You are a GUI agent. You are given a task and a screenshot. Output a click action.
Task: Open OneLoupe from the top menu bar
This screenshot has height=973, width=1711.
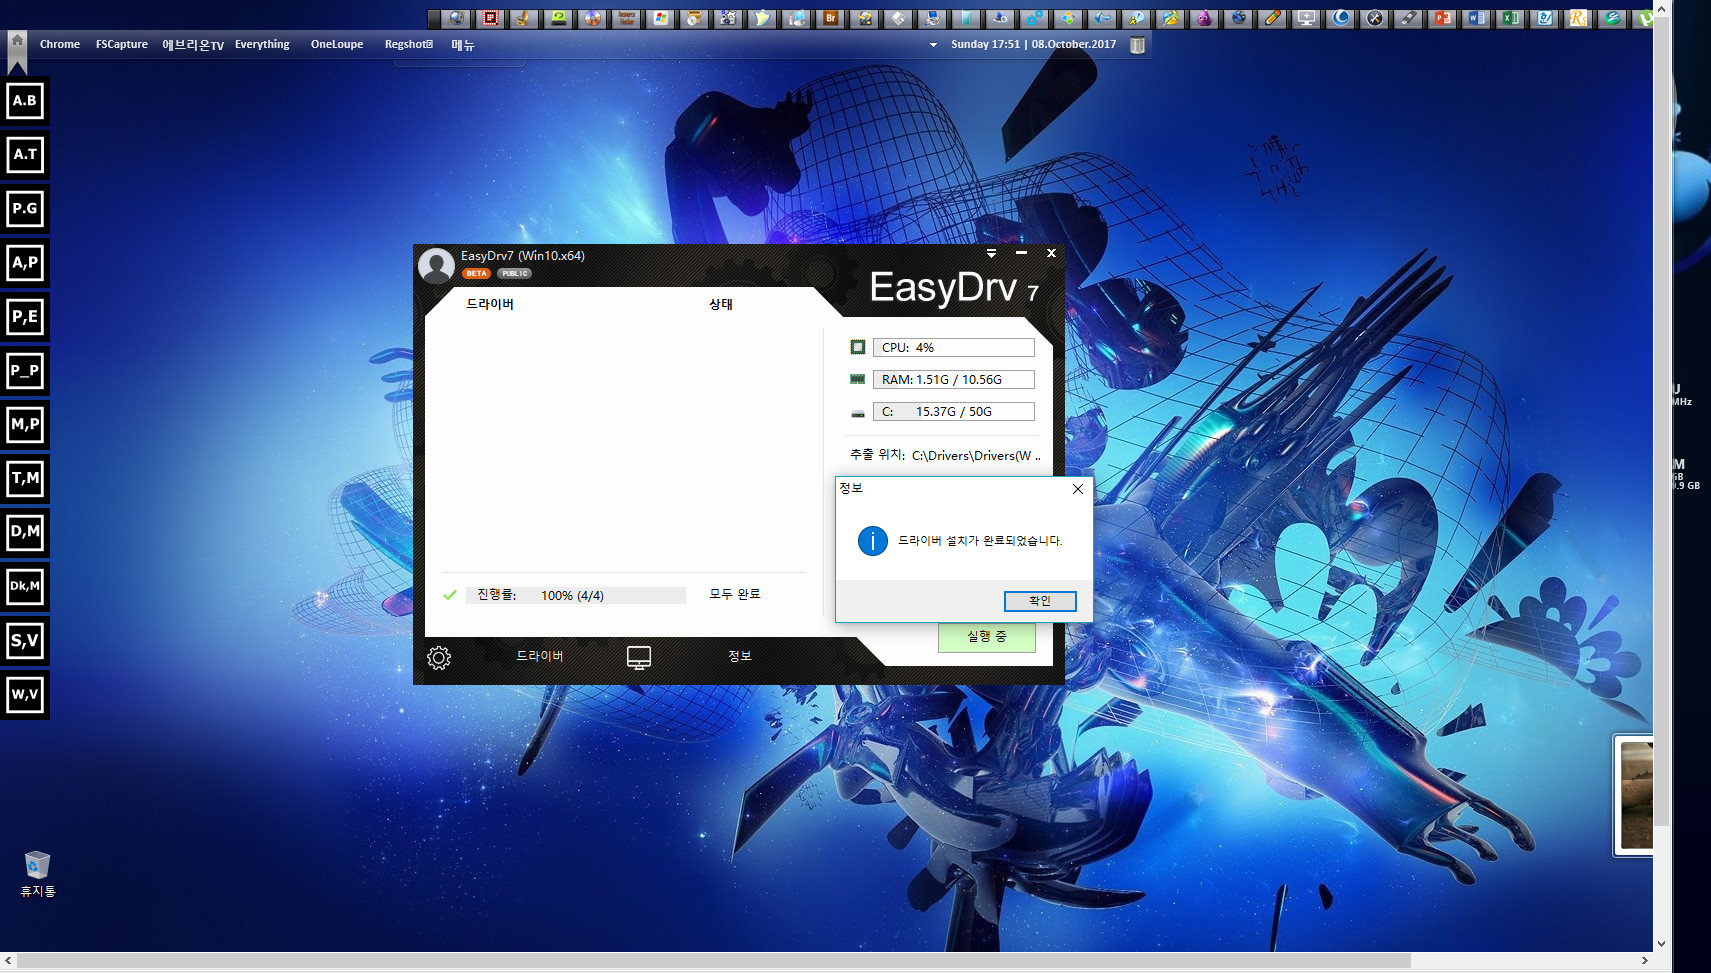coord(337,44)
